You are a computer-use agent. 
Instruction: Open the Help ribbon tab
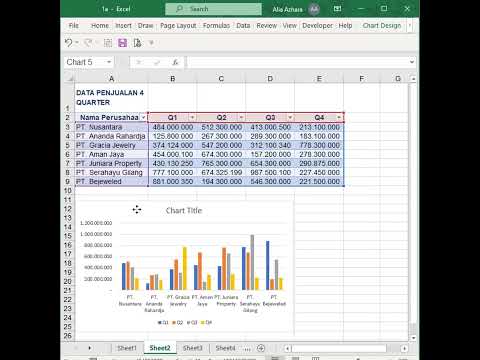click(x=345, y=26)
